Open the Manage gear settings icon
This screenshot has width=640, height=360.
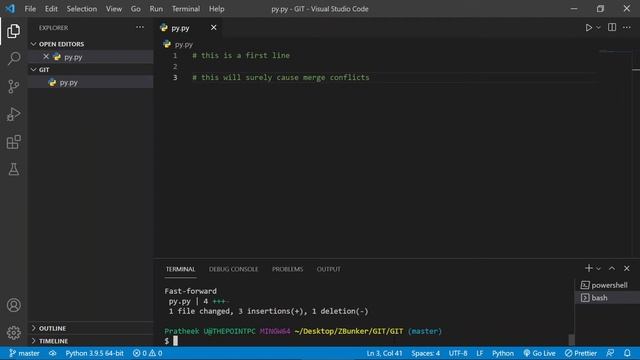pos(13,333)
